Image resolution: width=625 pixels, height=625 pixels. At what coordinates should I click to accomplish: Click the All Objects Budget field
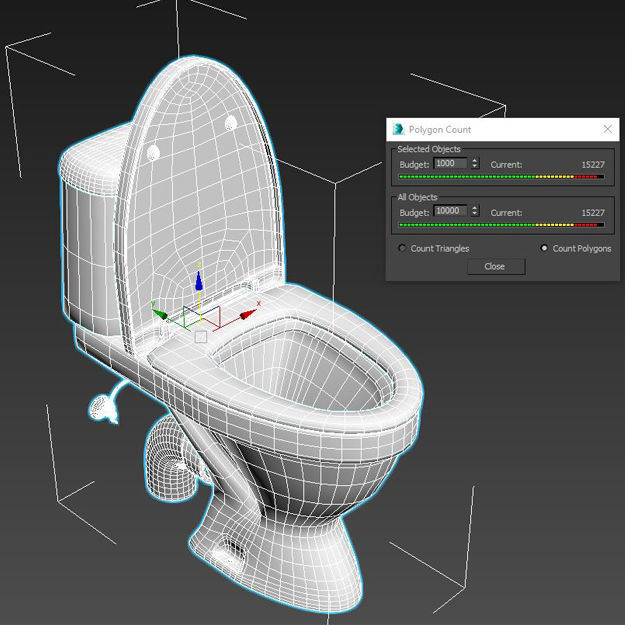pos(450,211)
